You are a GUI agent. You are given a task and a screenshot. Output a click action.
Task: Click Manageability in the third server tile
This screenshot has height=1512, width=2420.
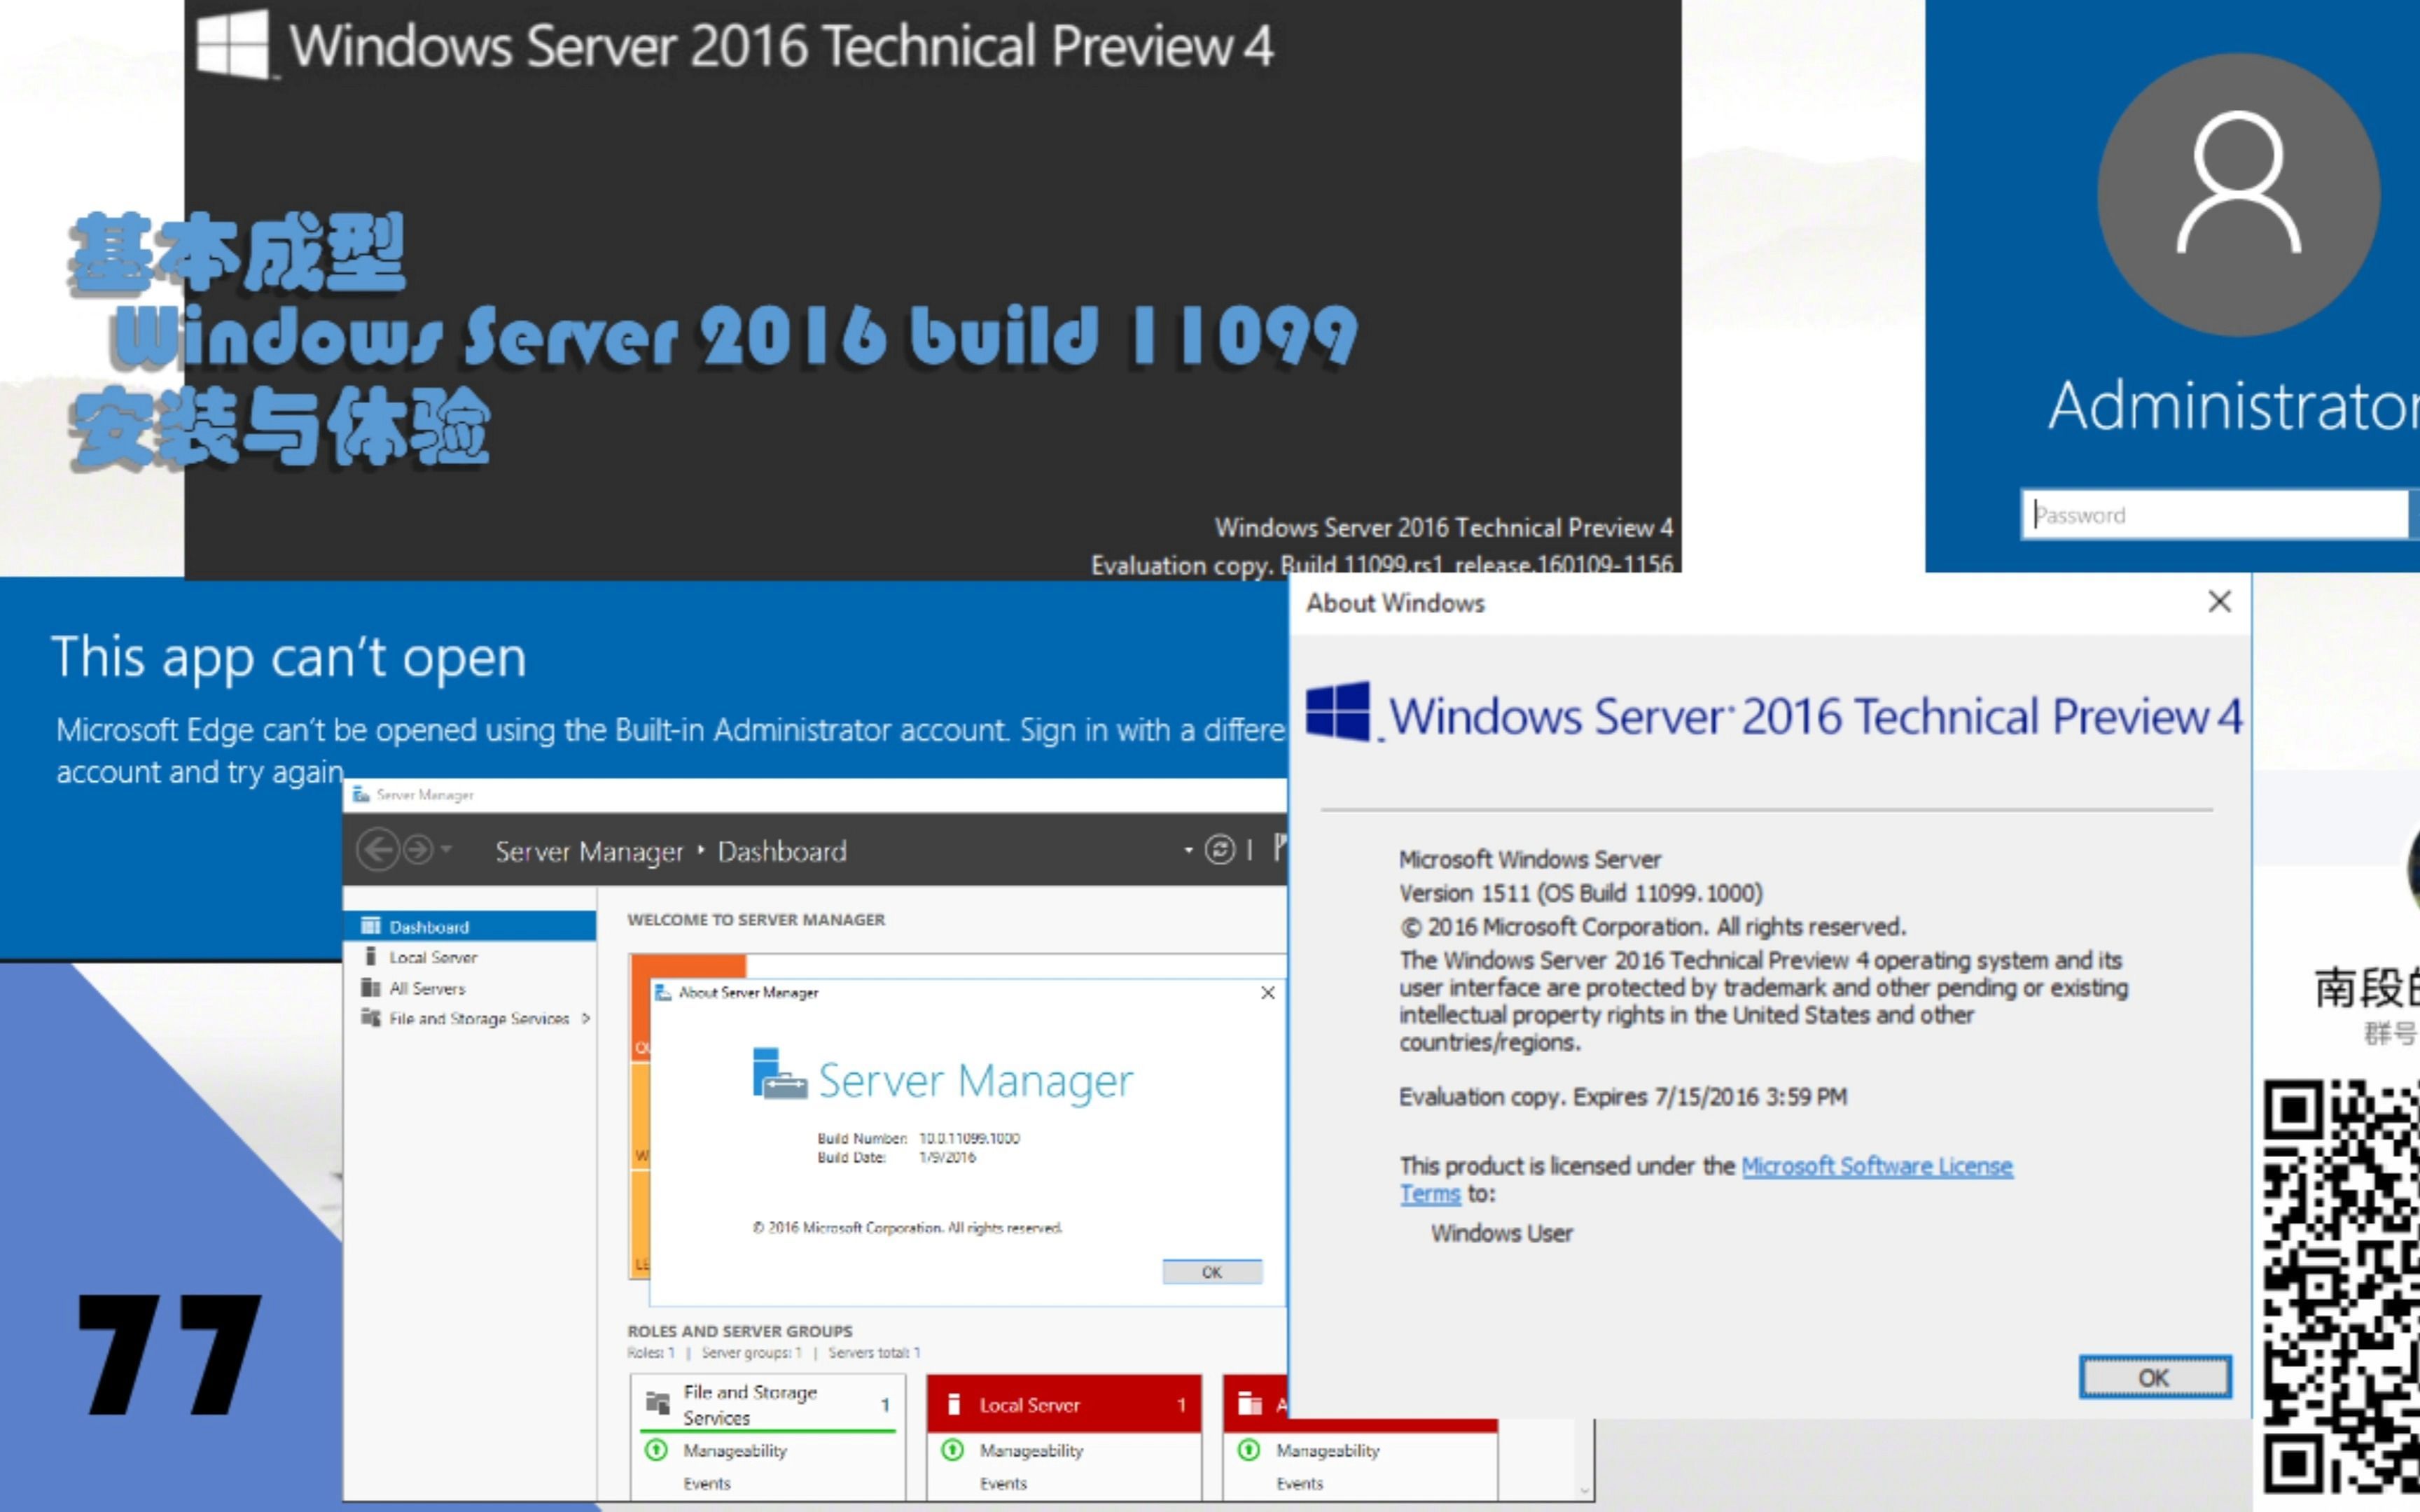click(1327, 1450)
